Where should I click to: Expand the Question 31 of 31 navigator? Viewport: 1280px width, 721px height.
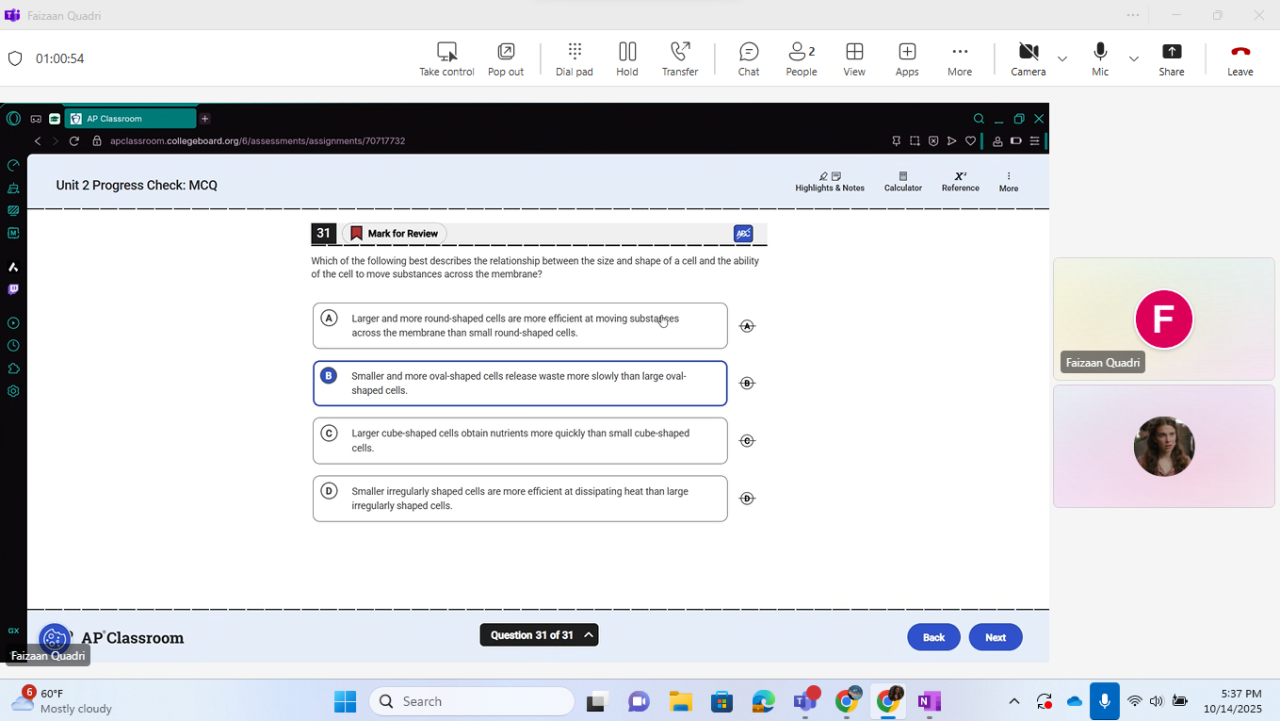point(539,635)
